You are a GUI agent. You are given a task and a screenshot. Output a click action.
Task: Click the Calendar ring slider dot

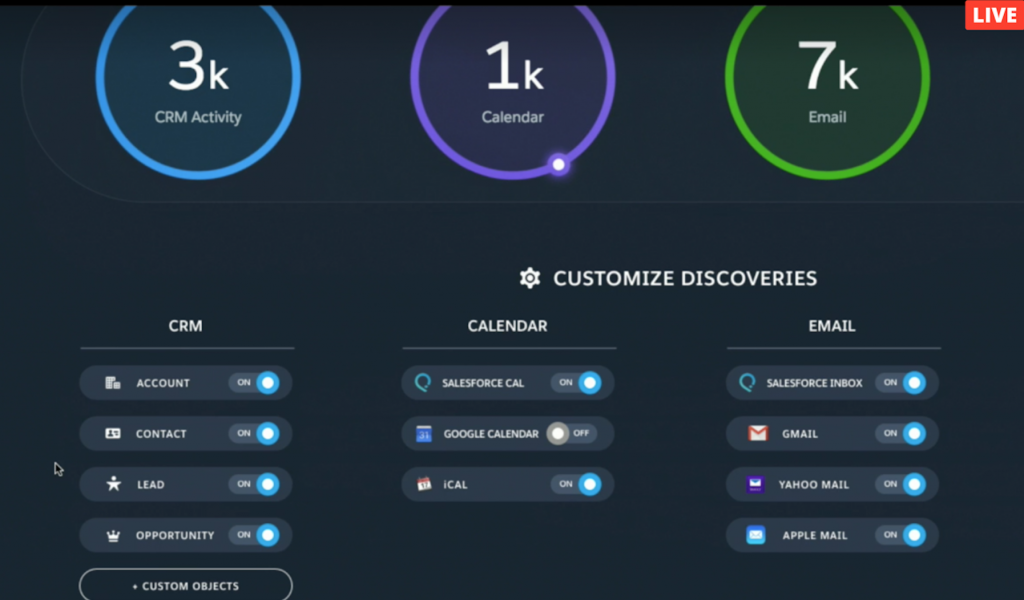558,165
